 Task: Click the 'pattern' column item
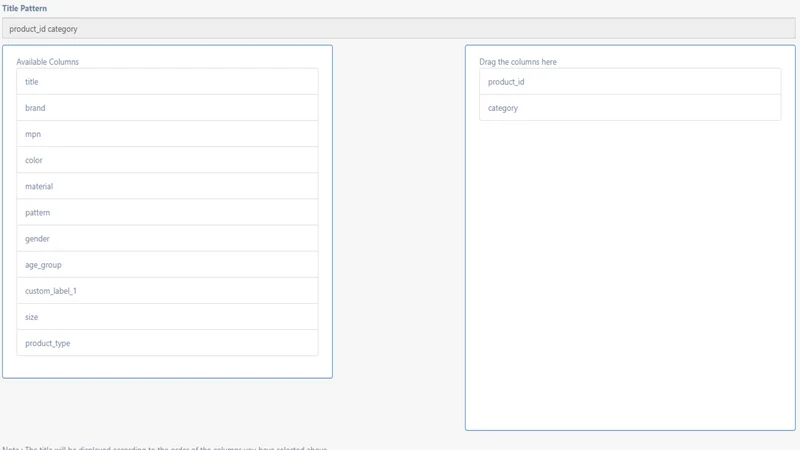167,212
